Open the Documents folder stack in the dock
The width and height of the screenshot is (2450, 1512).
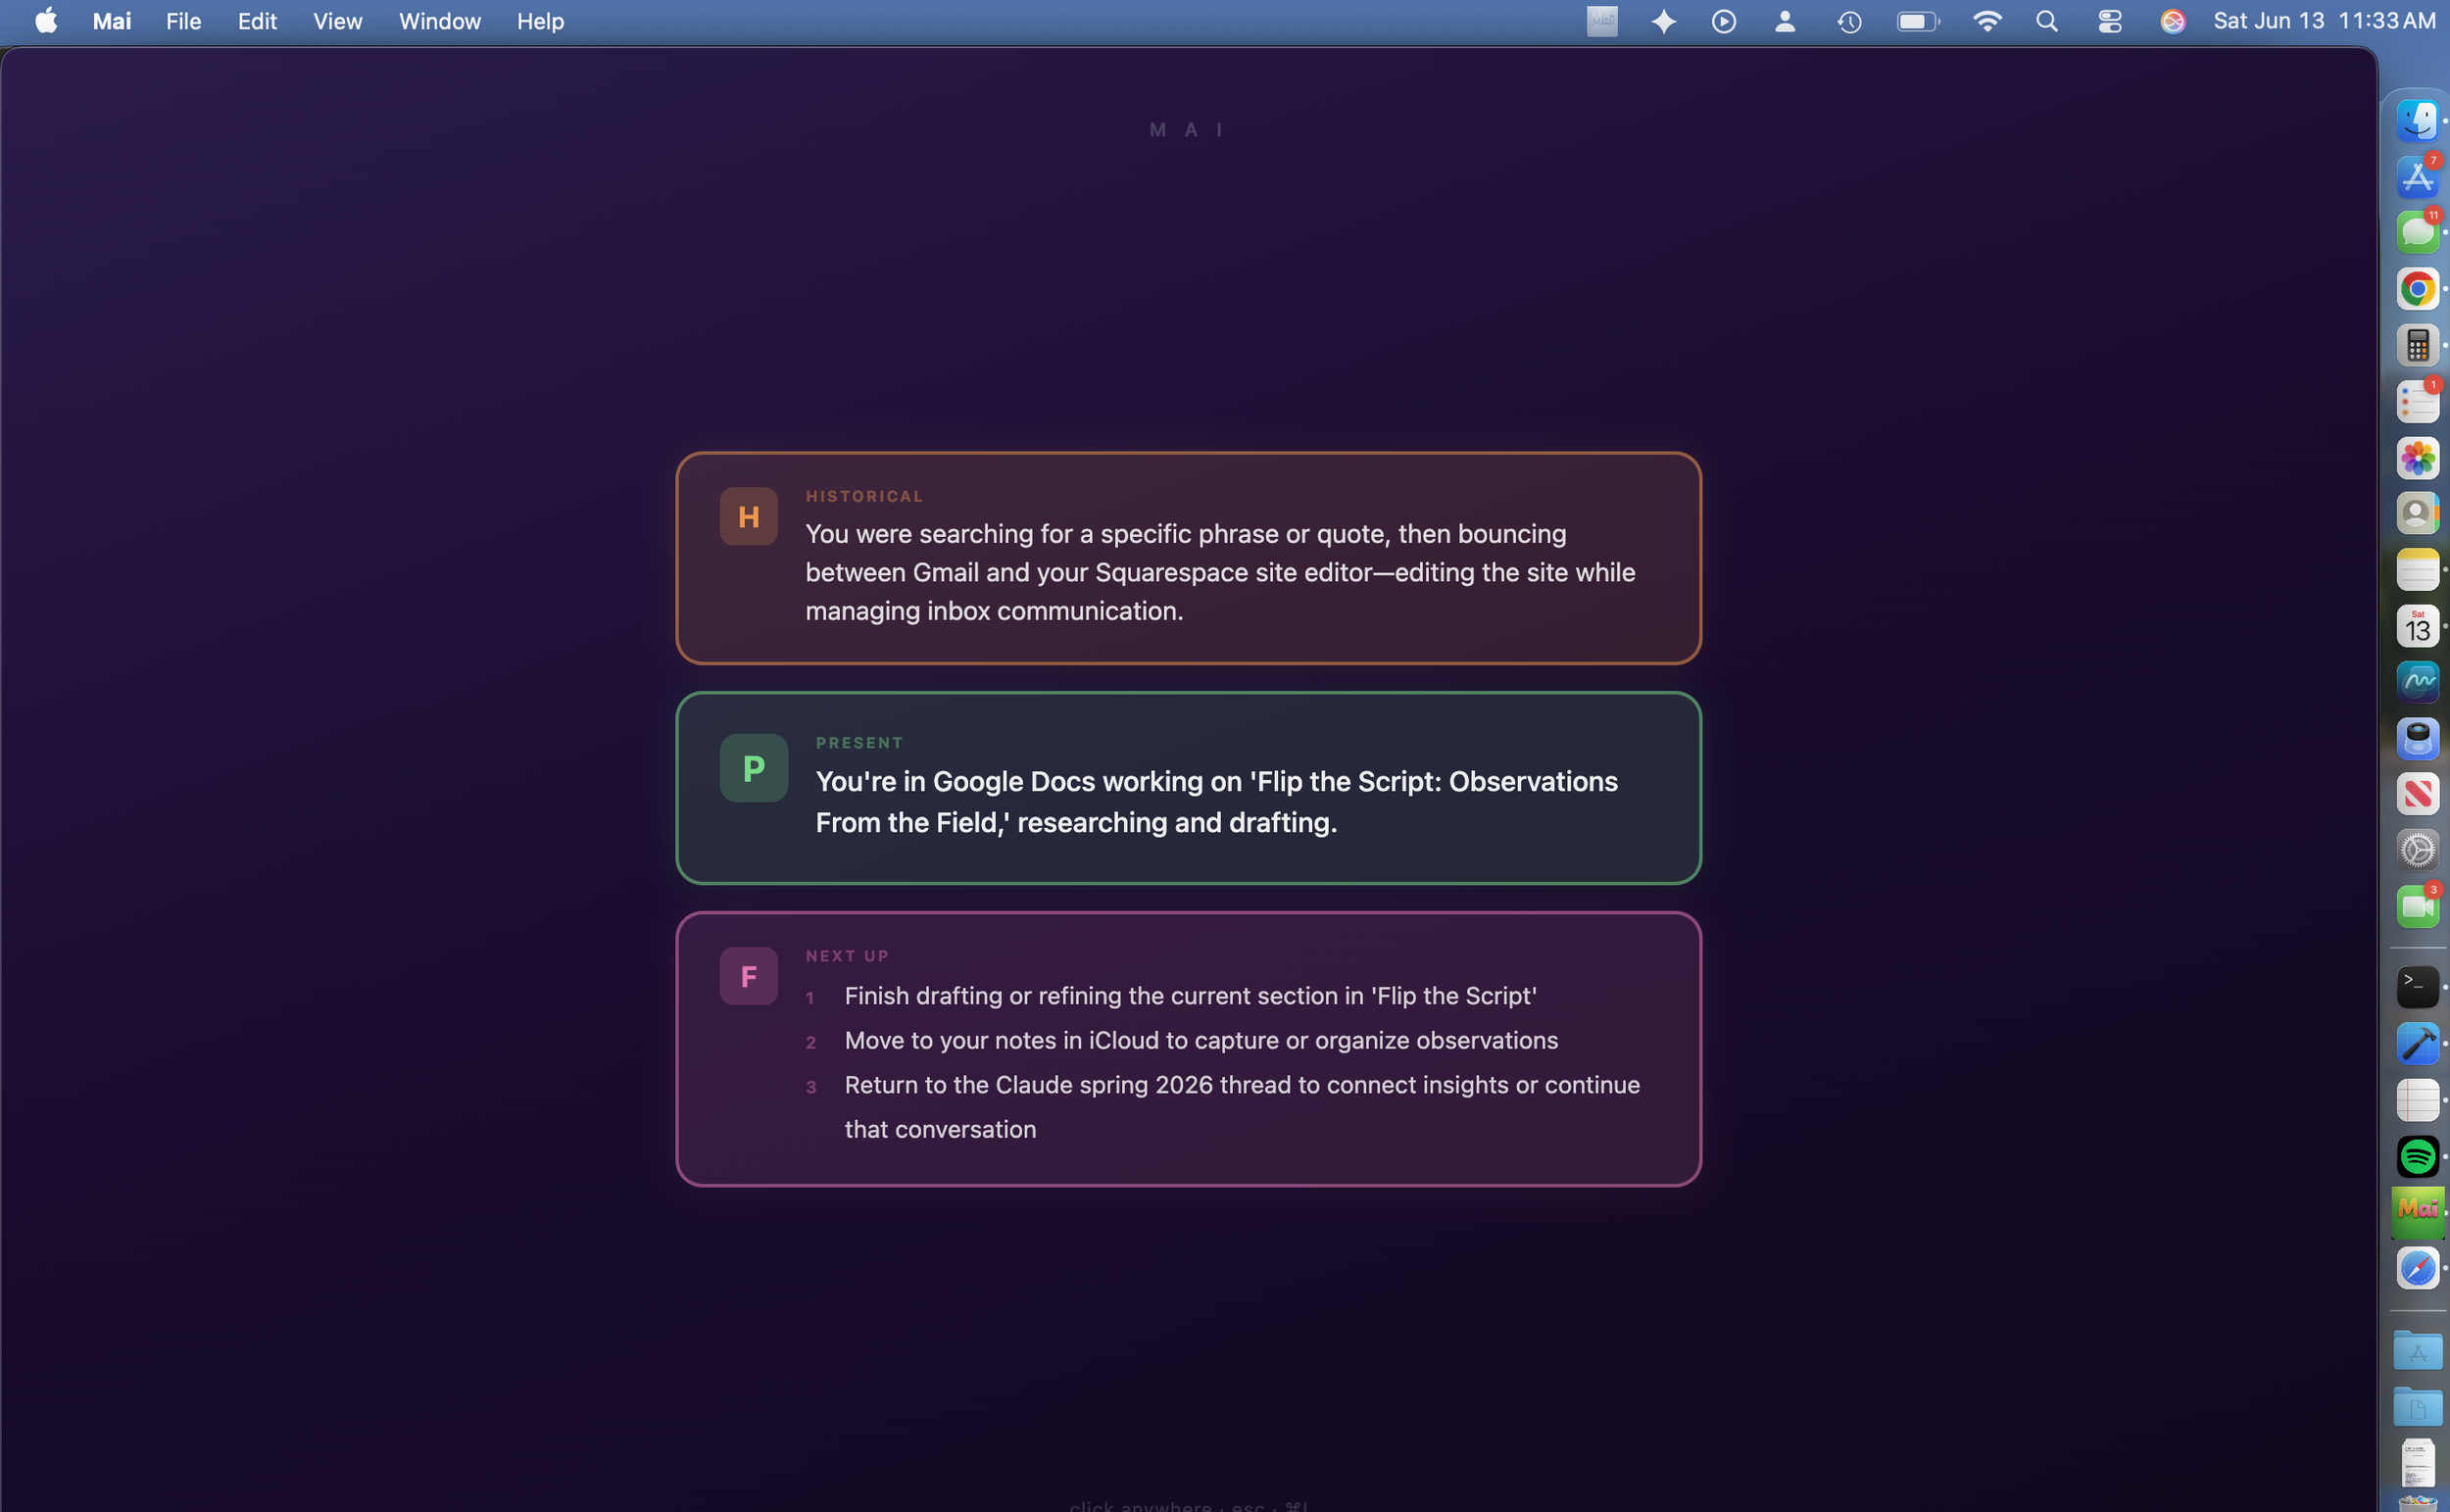point(2417,1407)
